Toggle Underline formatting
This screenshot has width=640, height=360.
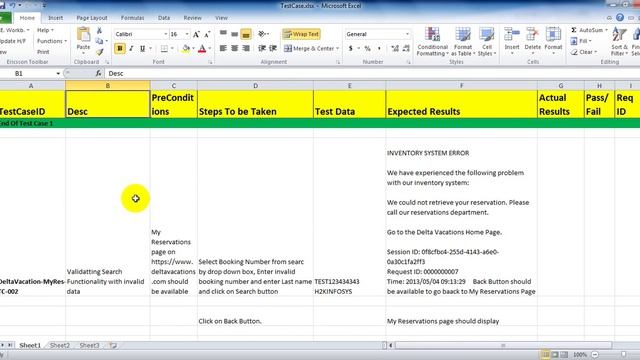point(142,49)
